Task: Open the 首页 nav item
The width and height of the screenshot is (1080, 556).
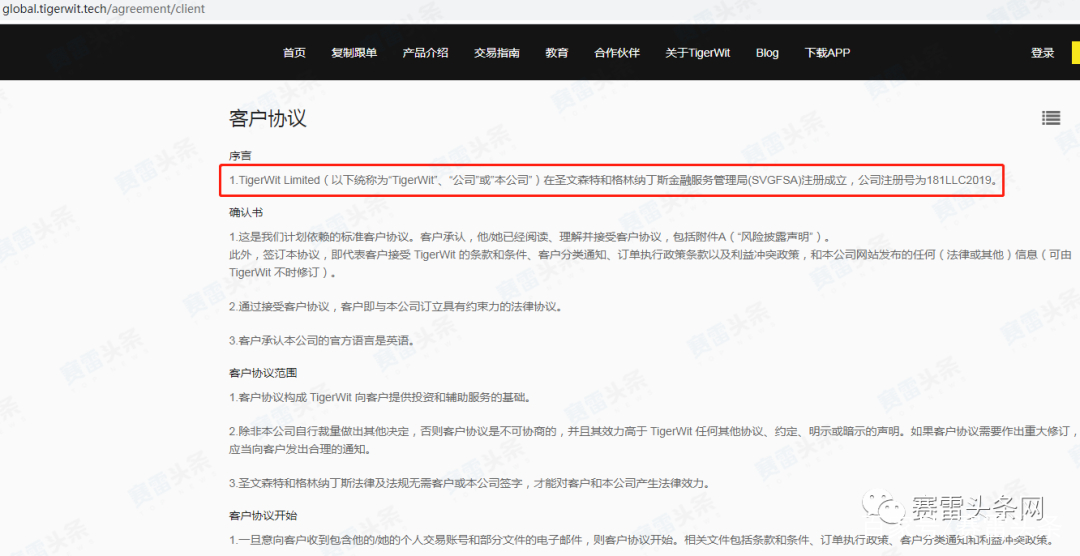Action: pyautogui.click(x=294, y=53)
